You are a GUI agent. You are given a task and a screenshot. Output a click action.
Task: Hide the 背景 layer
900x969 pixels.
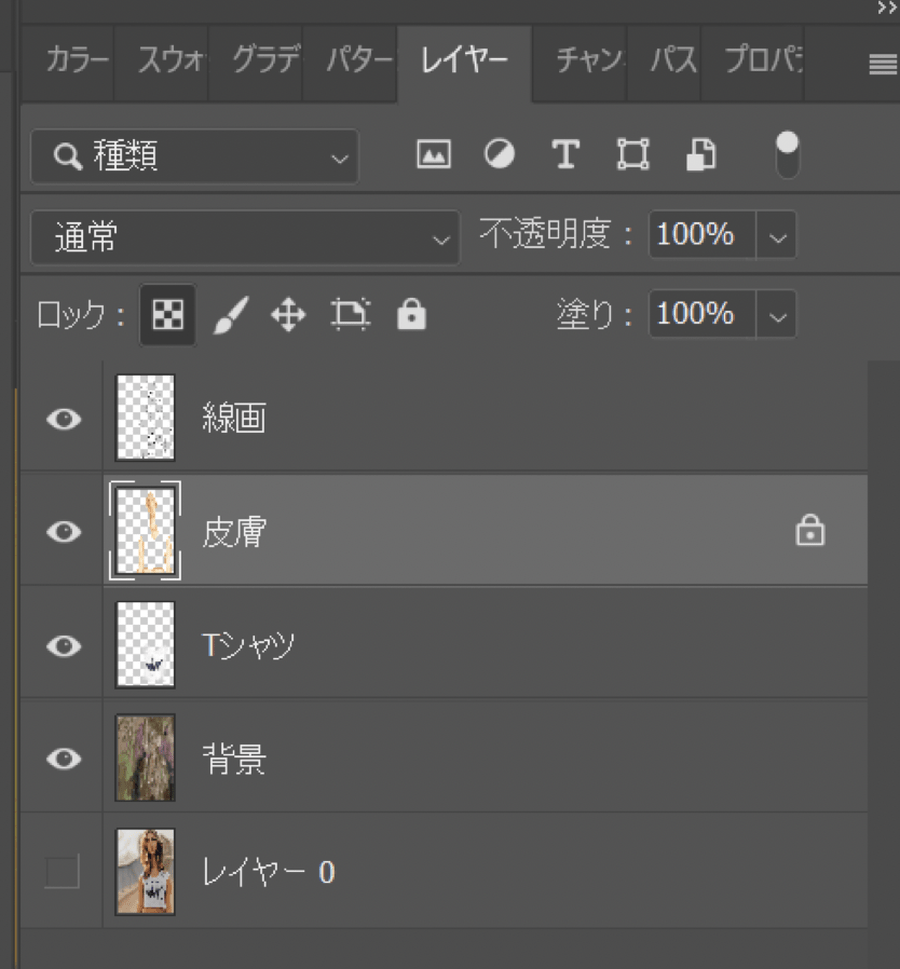pyautogui.click(x=64, y=759)
